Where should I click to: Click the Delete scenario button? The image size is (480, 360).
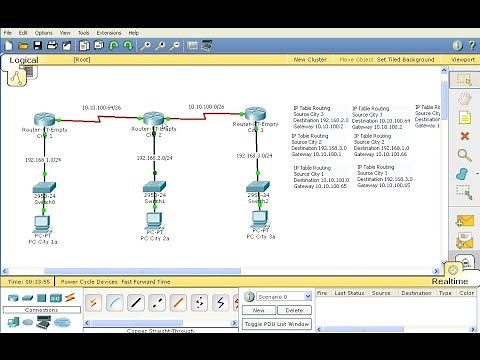[294, 310]
